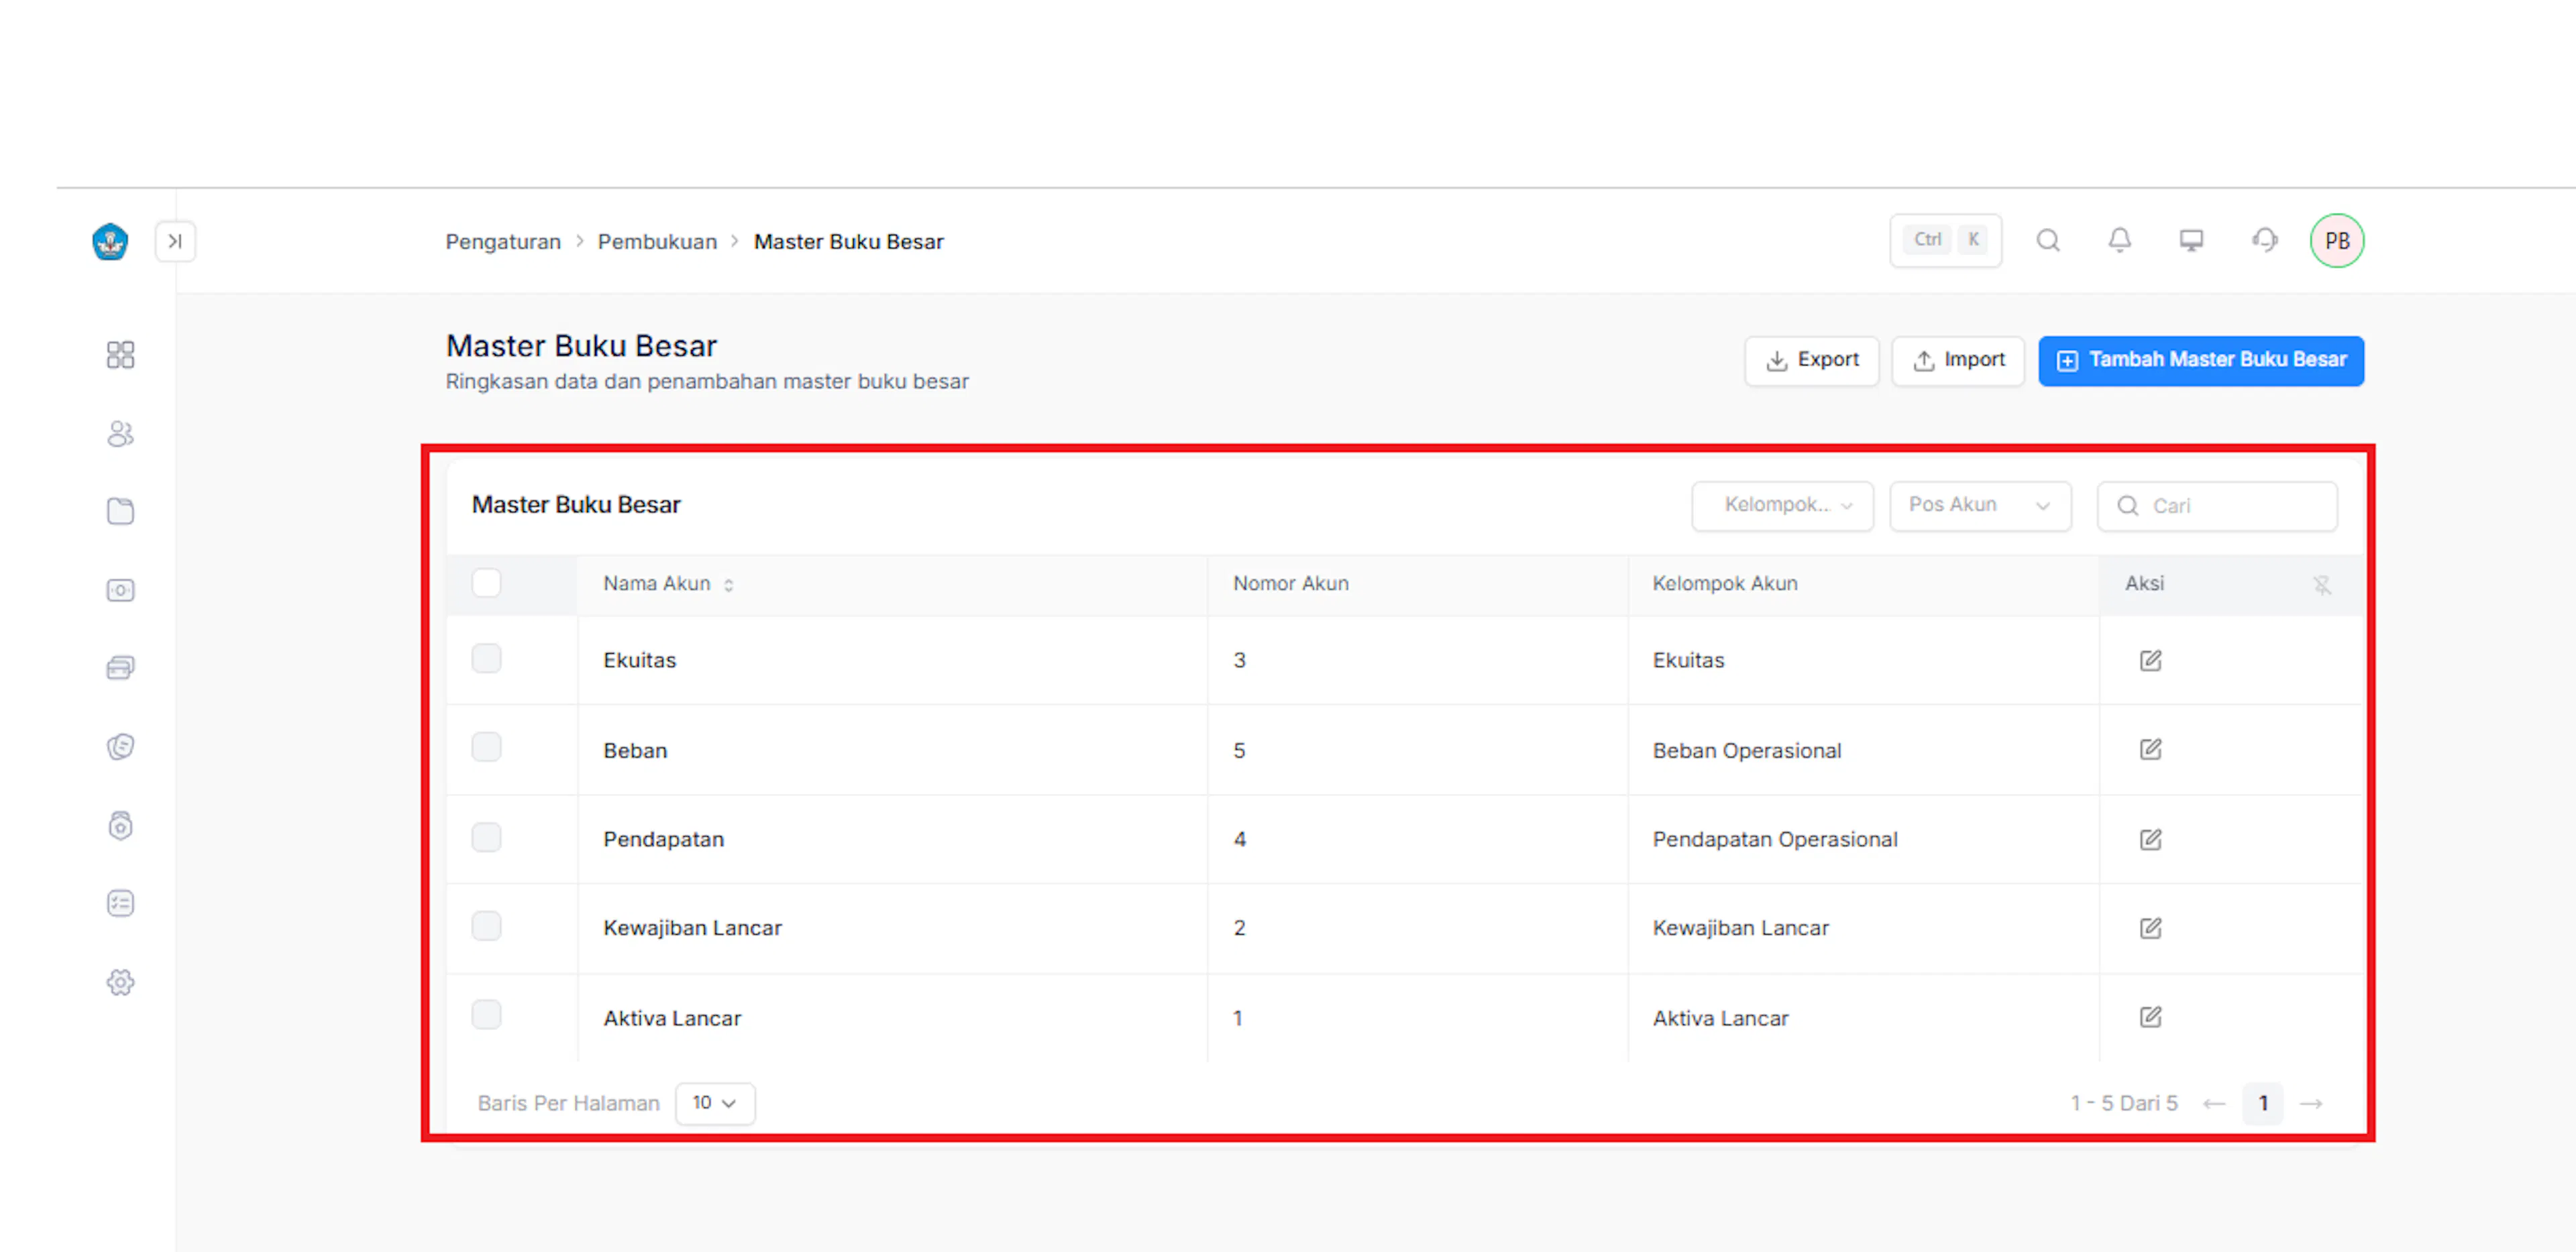Viewport: 2576px width, 1252px height.
Task: Click Beban Operasional cell
Action: pyautogui.click(x=1746, y=751)
